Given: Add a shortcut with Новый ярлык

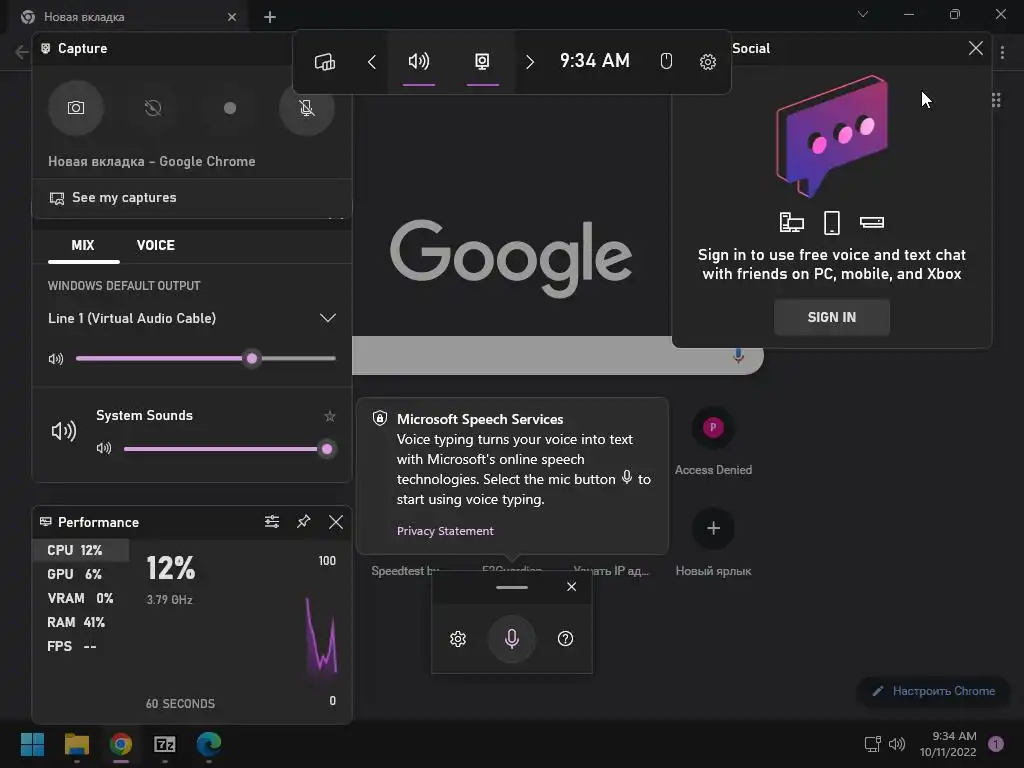Looking at the screenshot, I should (713, 541).
